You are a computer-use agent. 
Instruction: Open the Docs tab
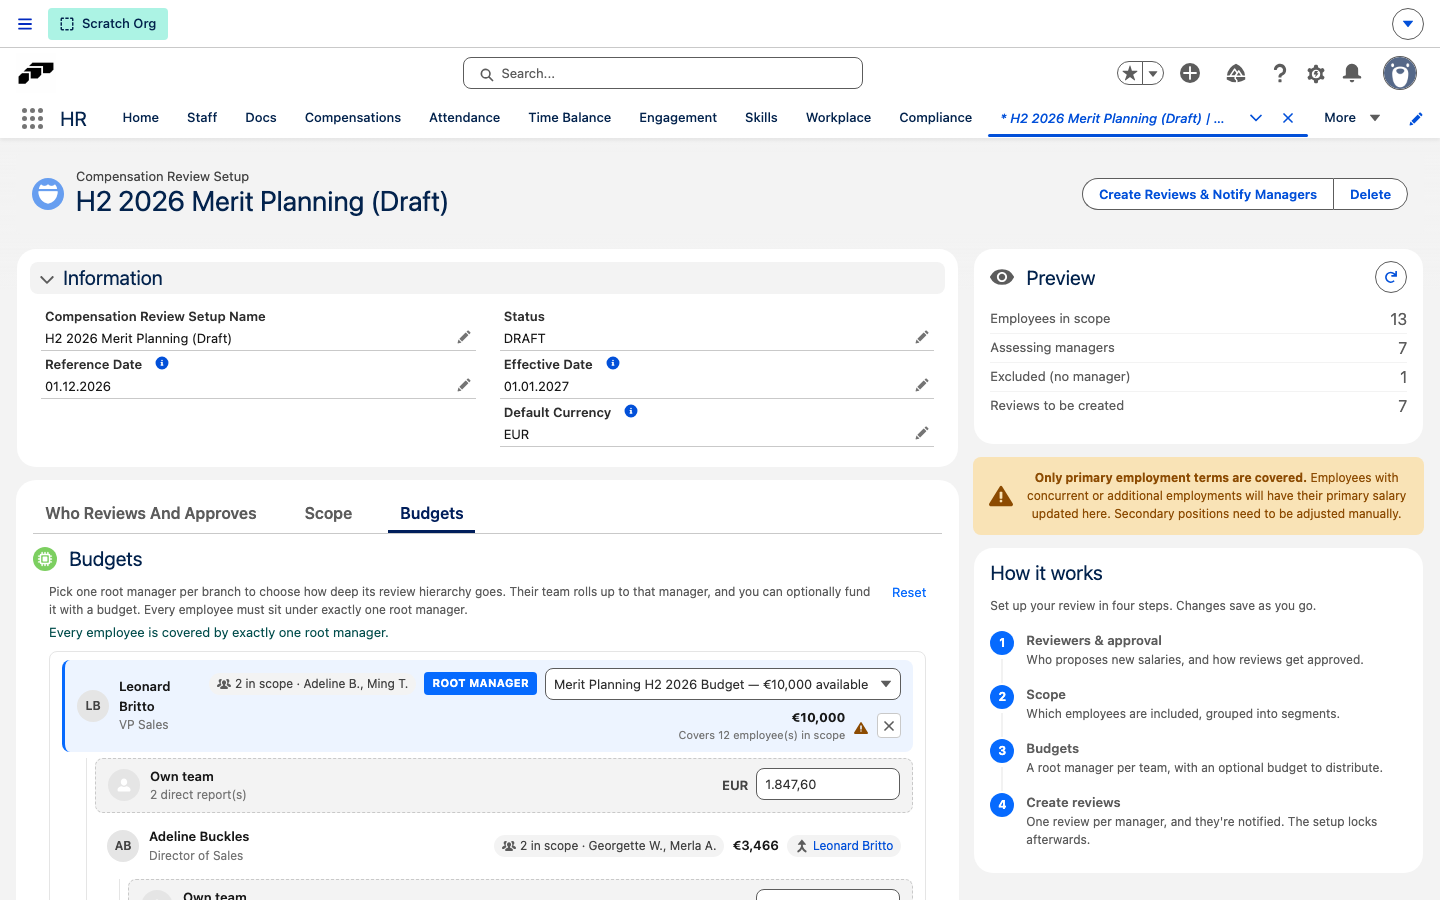[261, 118]
